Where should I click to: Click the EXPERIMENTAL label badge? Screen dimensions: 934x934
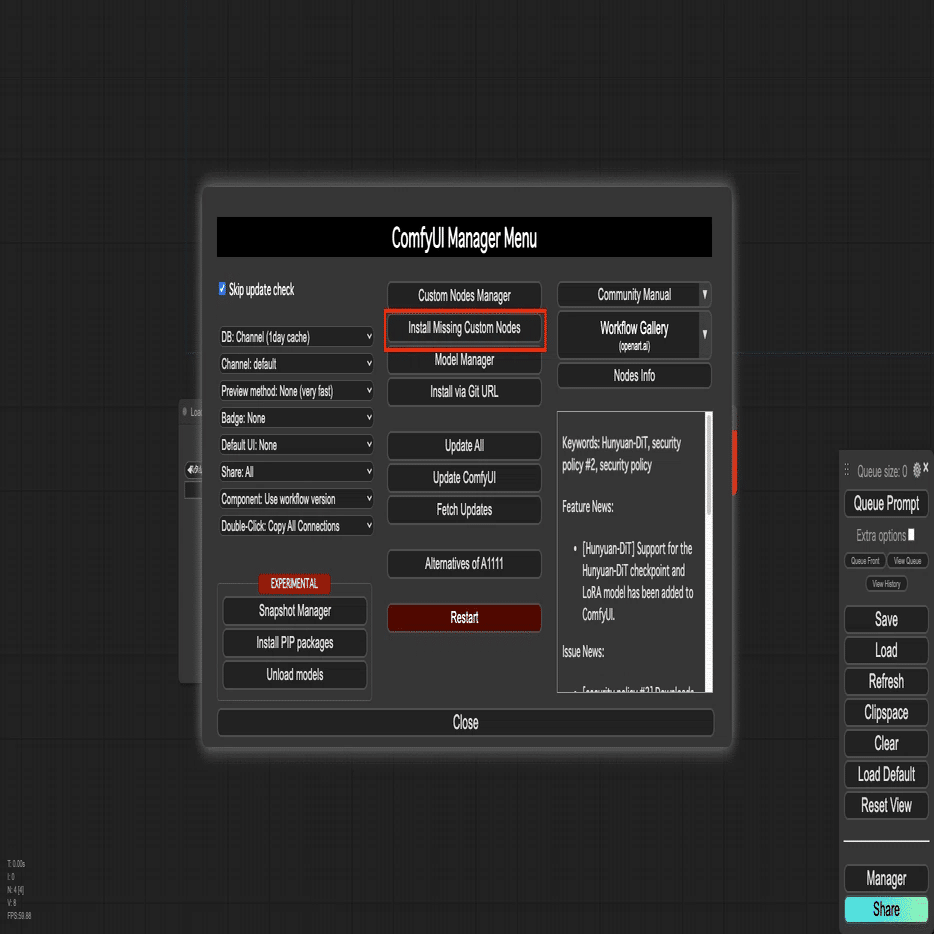294,584
